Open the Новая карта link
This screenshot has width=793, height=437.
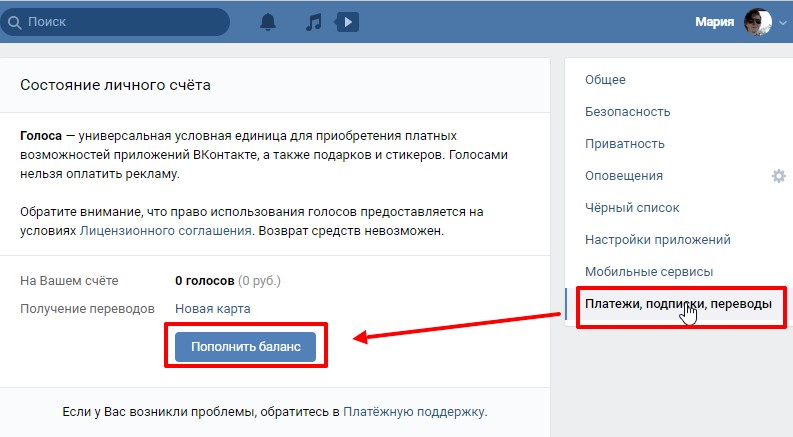[212, 309]
